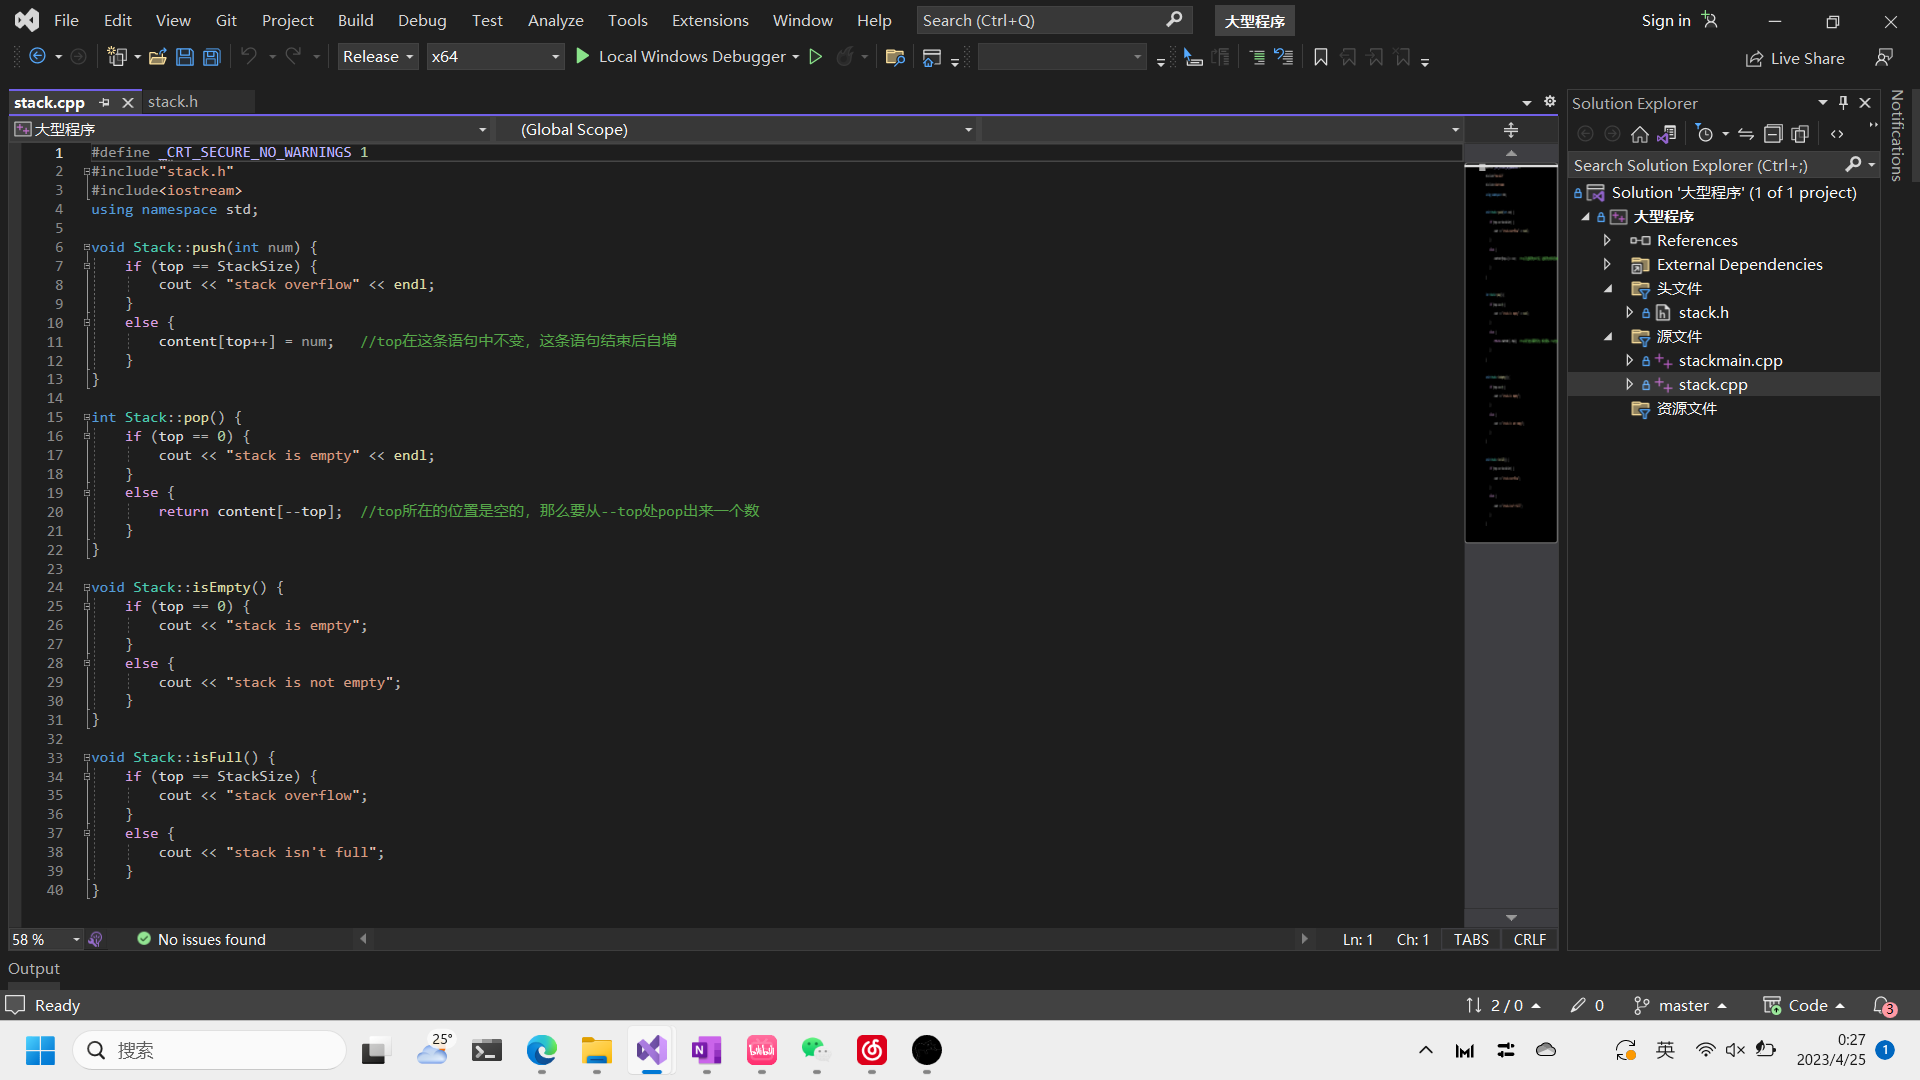Toggle auto-hide pin on Solution Explorer
Viewport: 1920px width, 1080px height.
(1843, 103)
